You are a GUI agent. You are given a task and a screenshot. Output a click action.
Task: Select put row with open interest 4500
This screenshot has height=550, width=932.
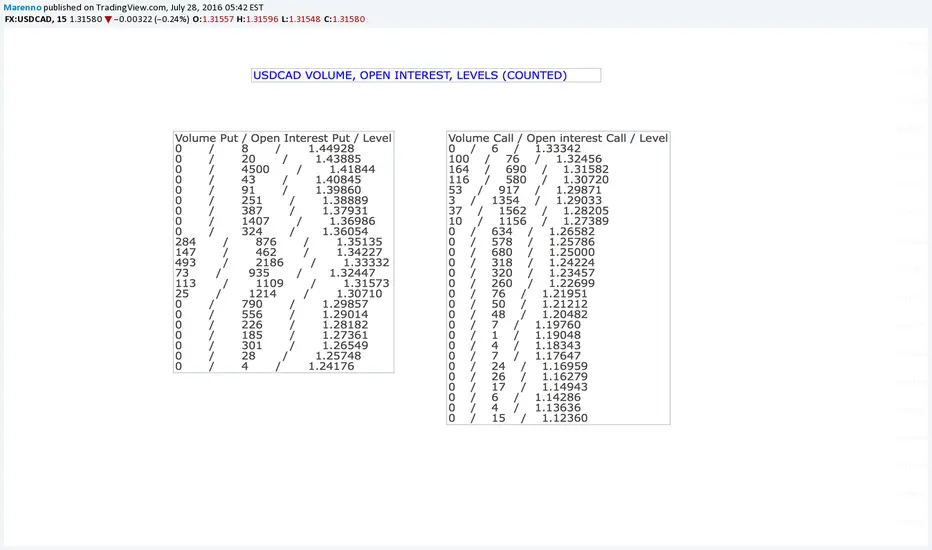click(x=275, y=169)
